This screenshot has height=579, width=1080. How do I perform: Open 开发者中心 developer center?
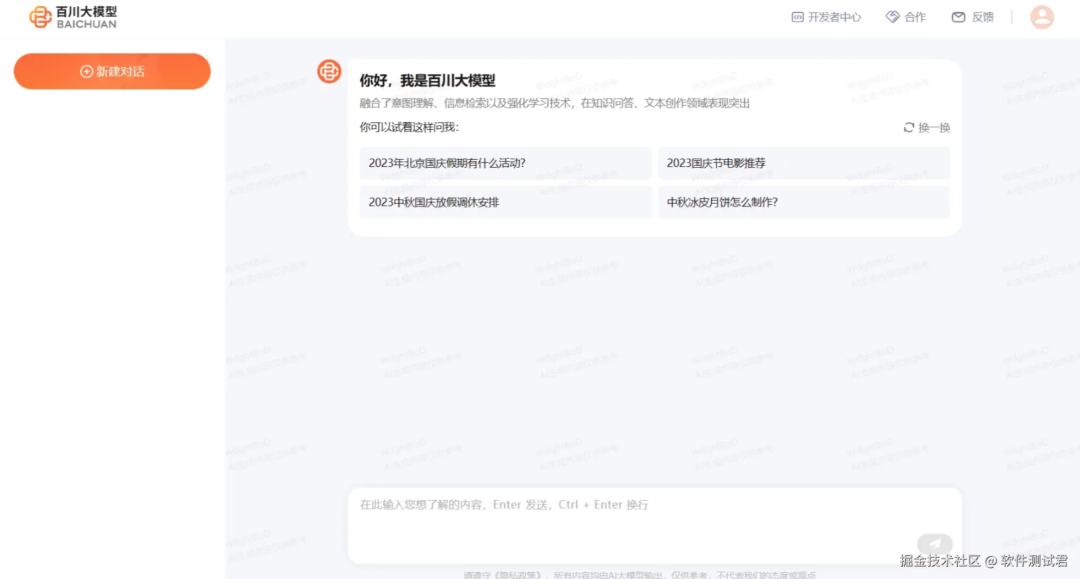click(826, 17)
